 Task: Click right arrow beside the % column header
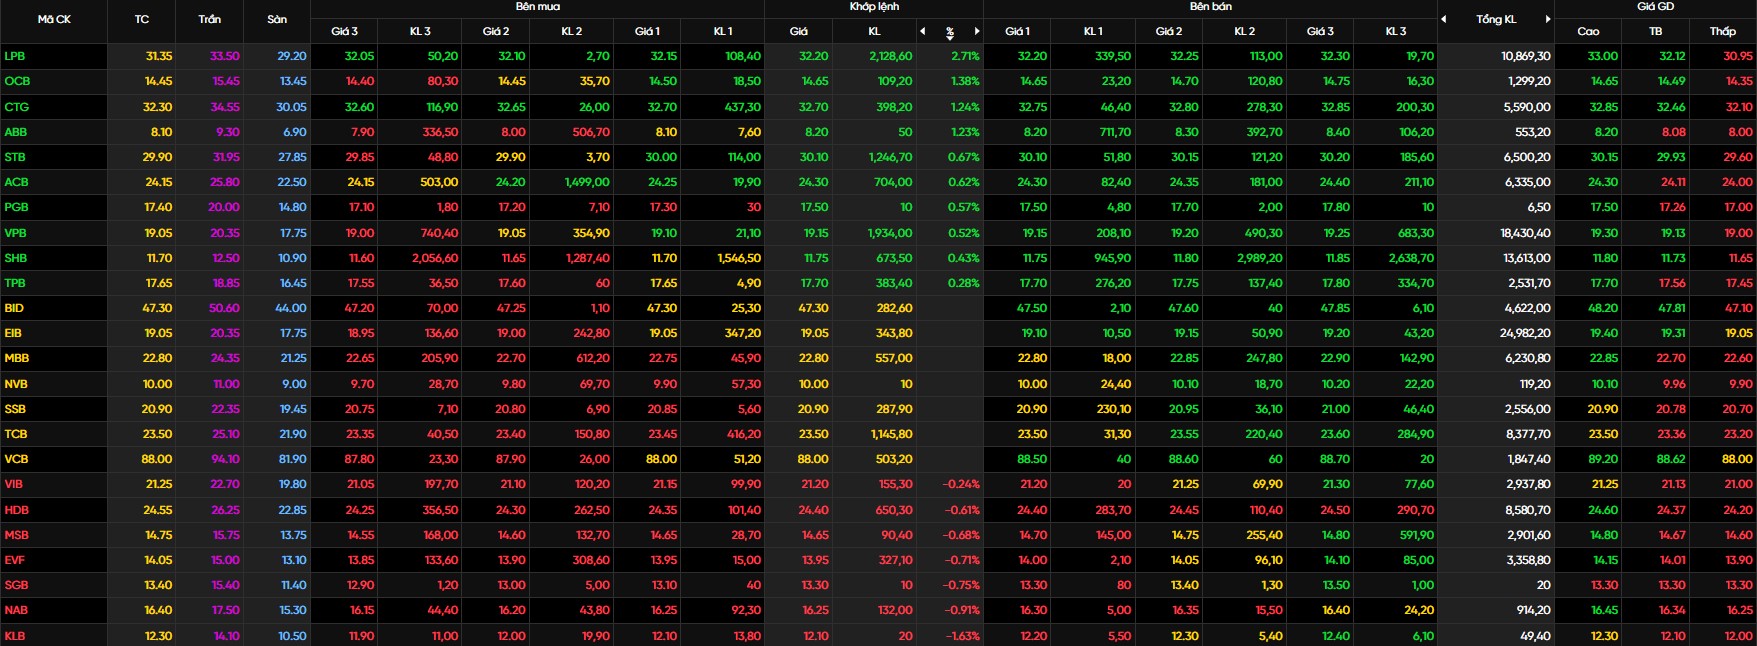point(977,32)
